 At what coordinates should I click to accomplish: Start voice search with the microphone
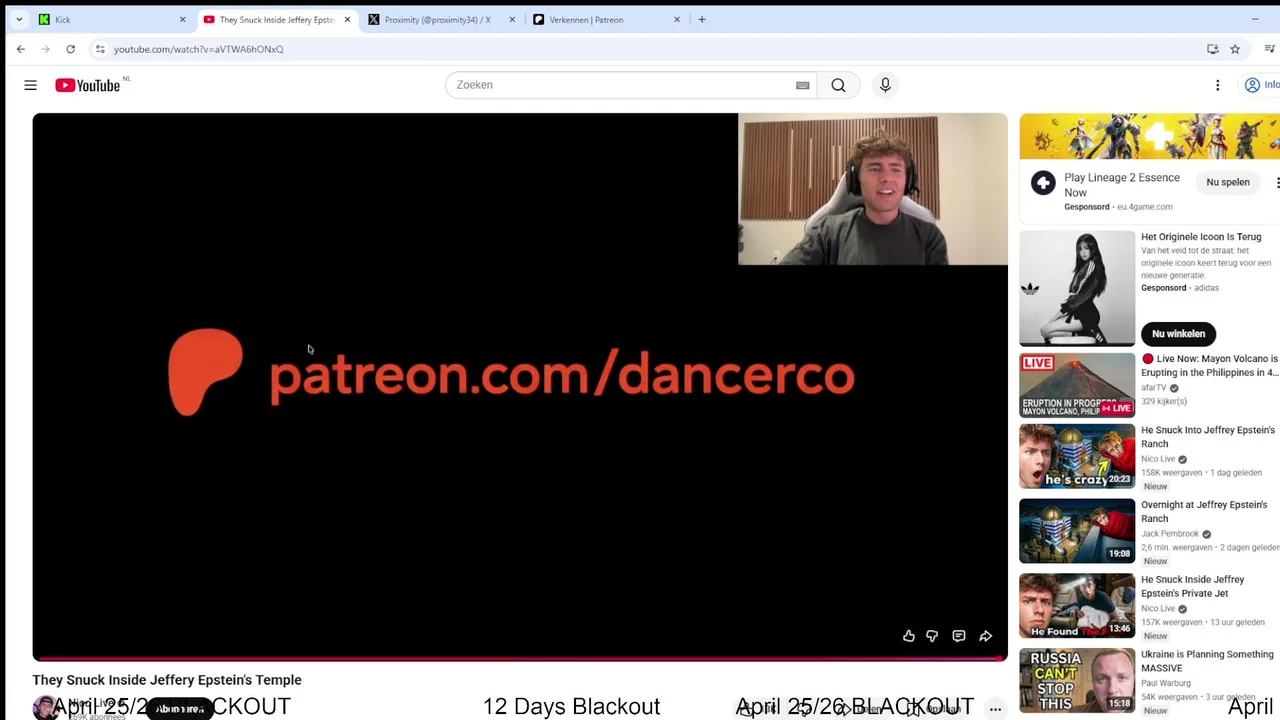coord(885,85)
